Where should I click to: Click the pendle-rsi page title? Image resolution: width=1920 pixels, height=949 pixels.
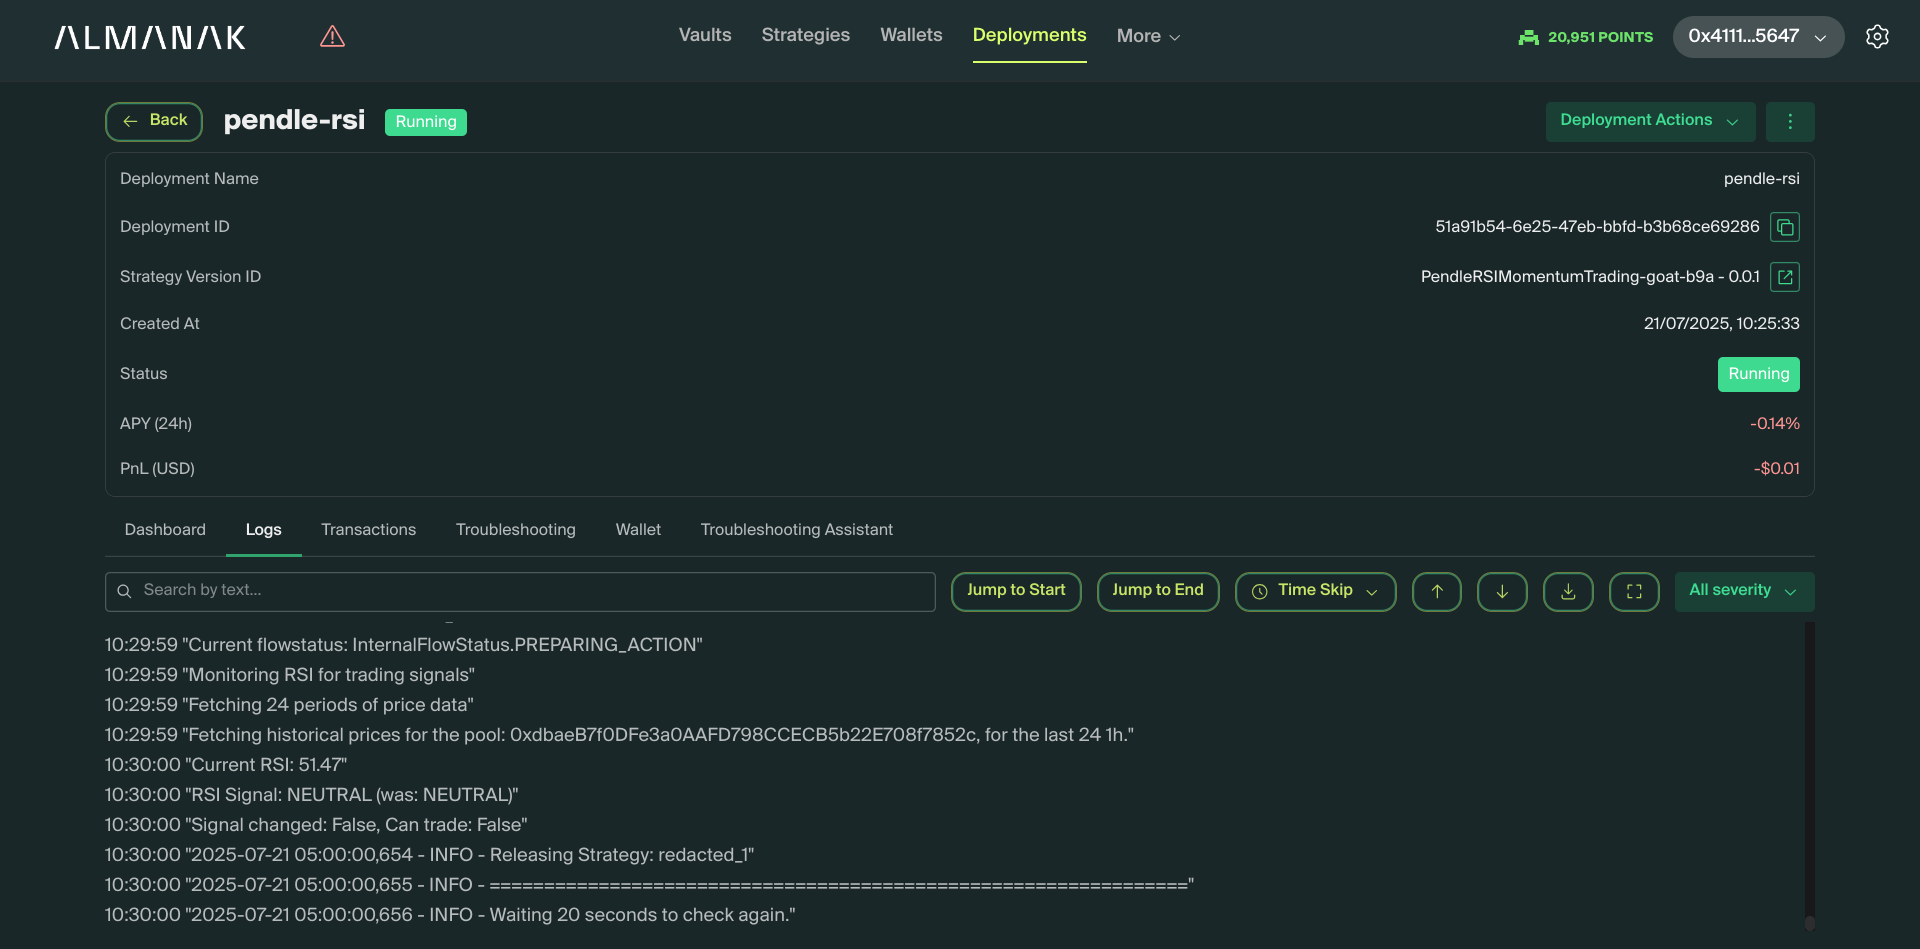294,120
